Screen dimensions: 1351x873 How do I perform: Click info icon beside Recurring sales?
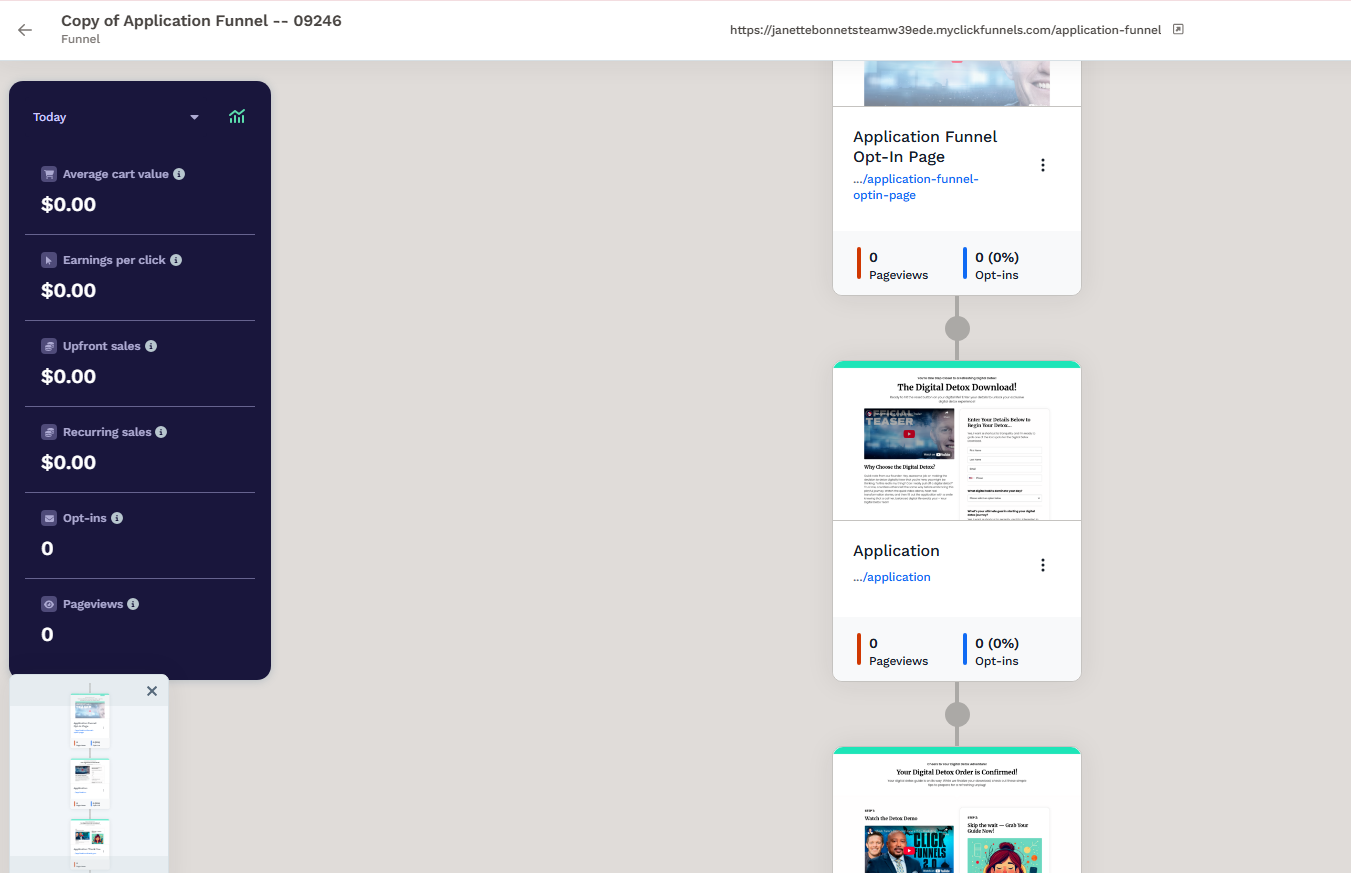pyautogui.click(x=161, y=432)
